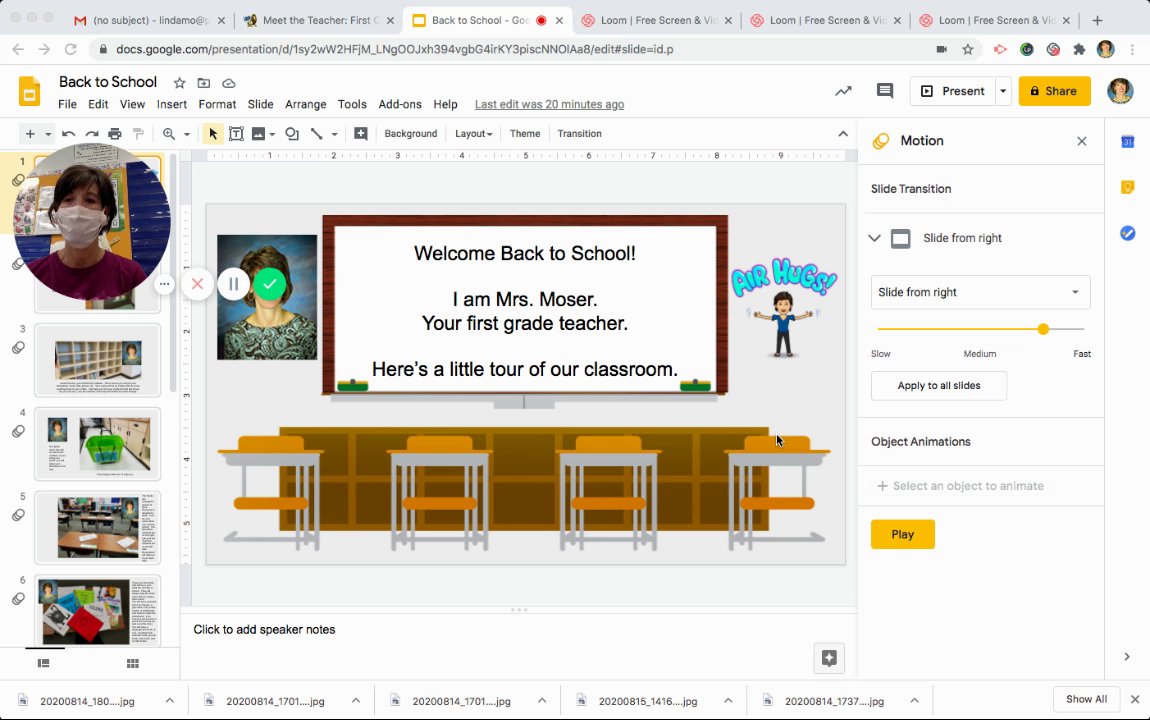Screen dimensions: 1150x720
Task: Open the Last edit was 20 minutes ago link
Action: click(x=549, y=104)
